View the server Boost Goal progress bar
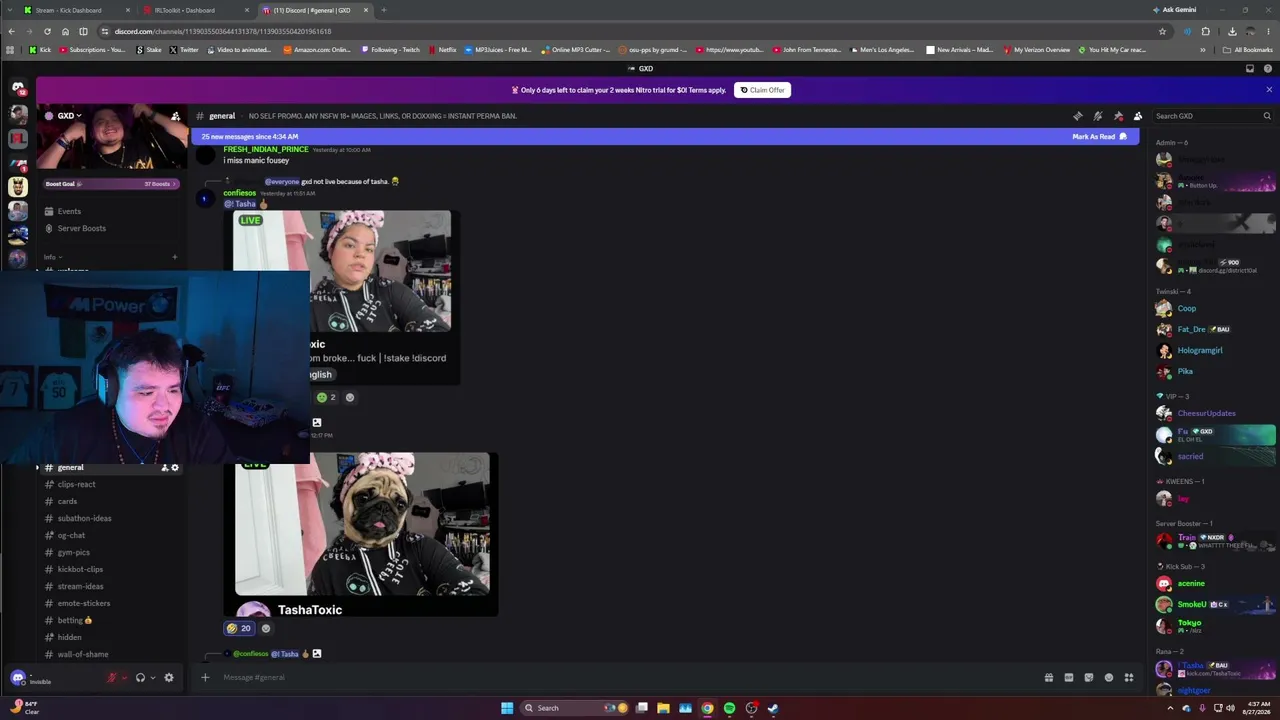Image resolution: width=1280 pixels, height=720 pixels. (111, 184)
